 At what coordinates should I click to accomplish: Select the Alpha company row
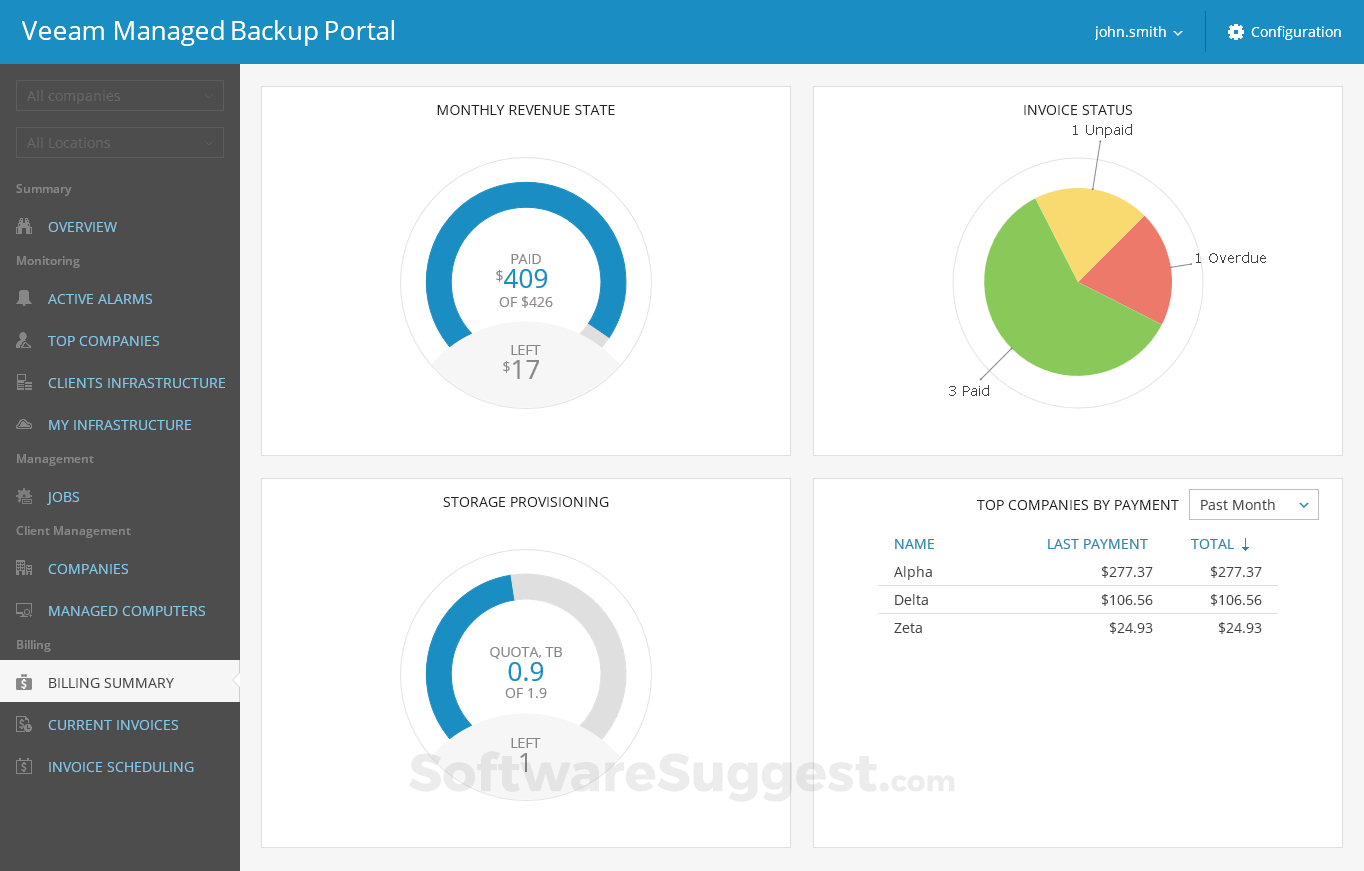[1078, 572]
